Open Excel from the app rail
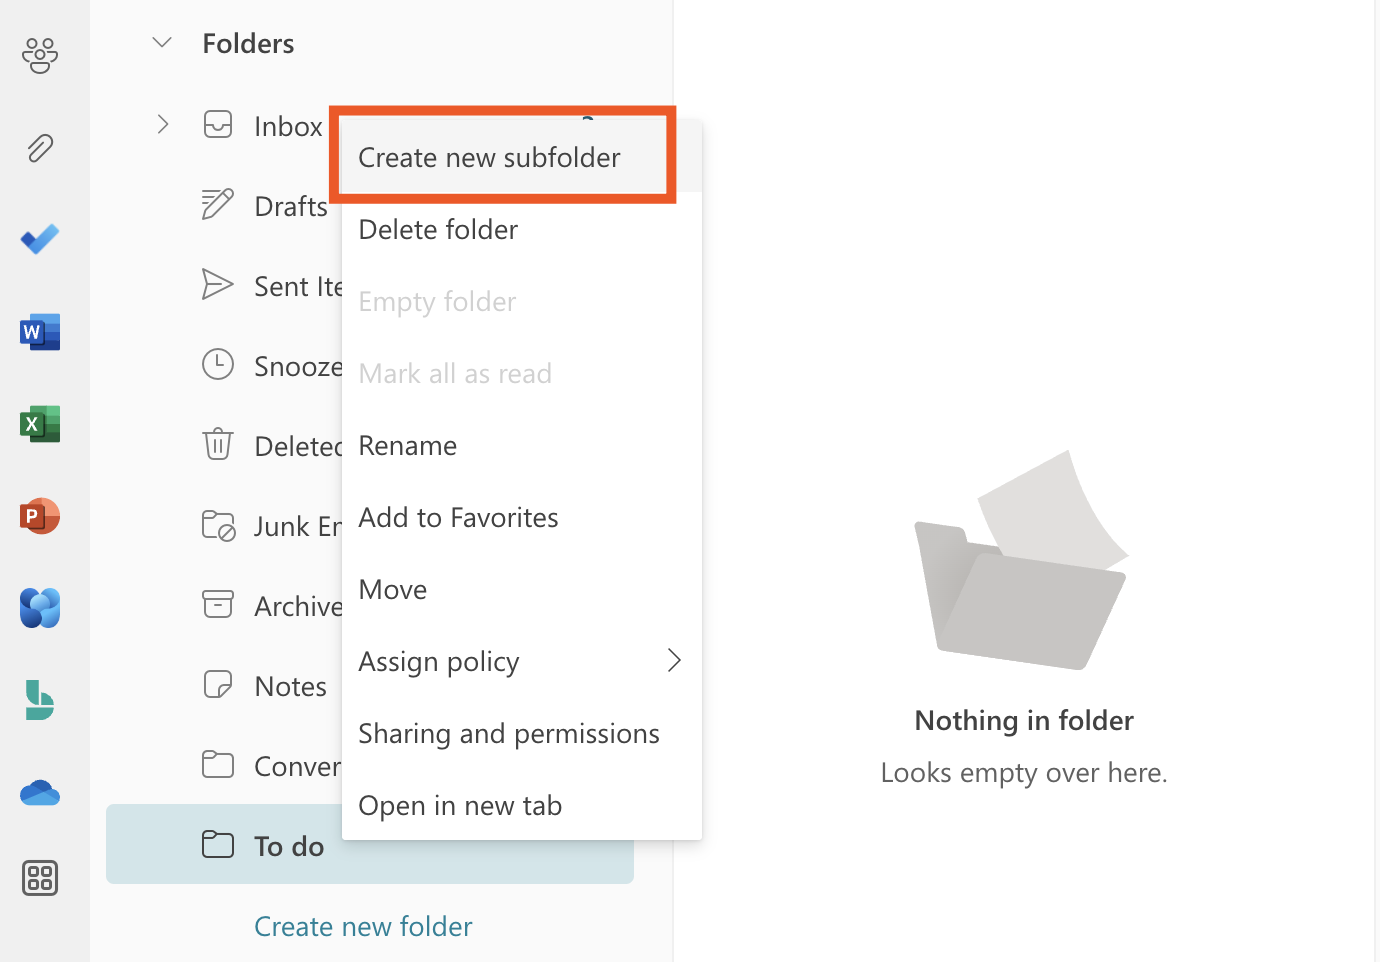Screen dimensions: 1380x962 point(40,424)
